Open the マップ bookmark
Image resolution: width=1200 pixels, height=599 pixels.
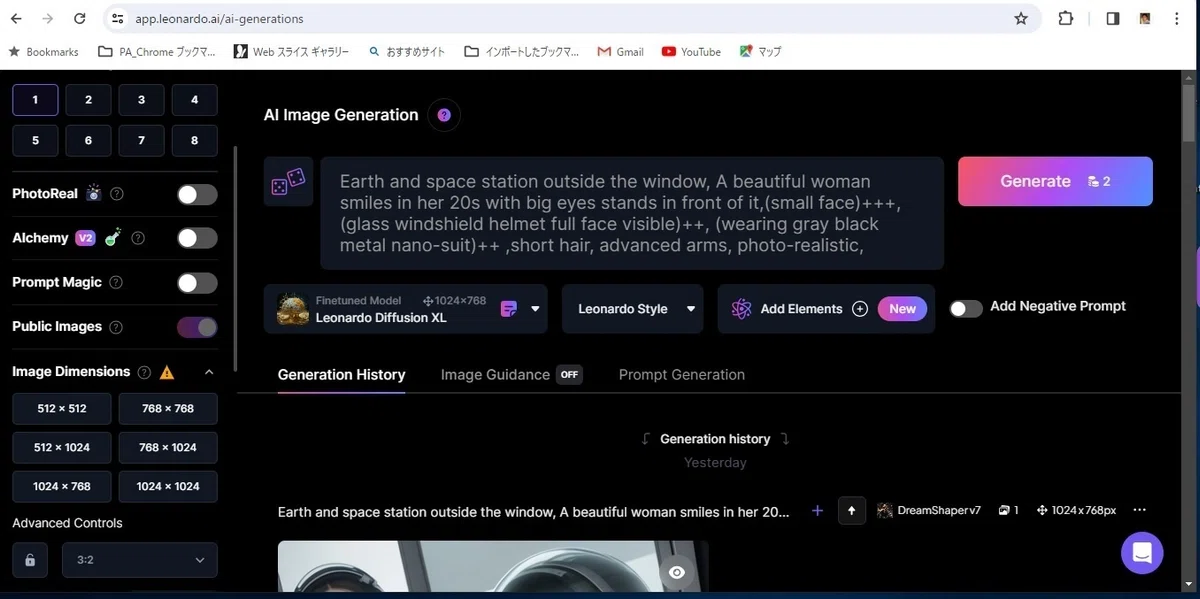tap(760, 52)
